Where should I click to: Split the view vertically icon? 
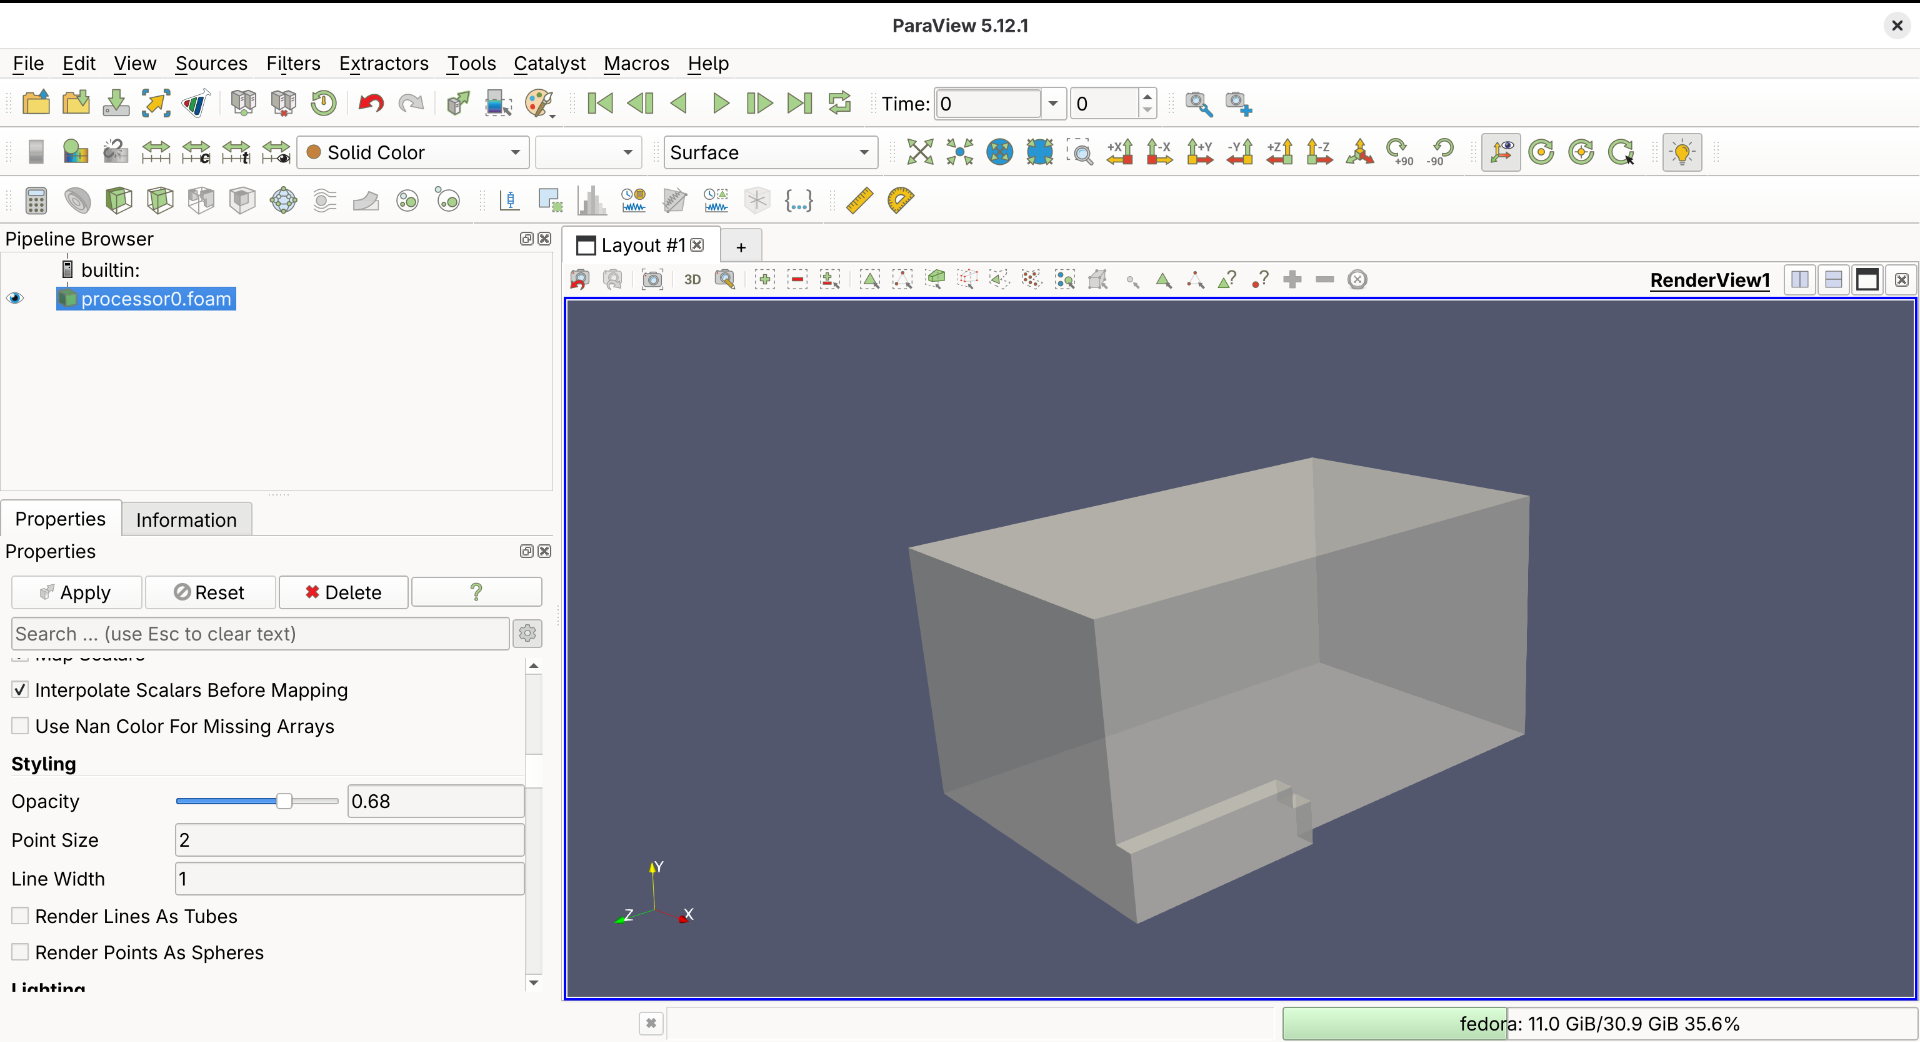coord(1834,280)
